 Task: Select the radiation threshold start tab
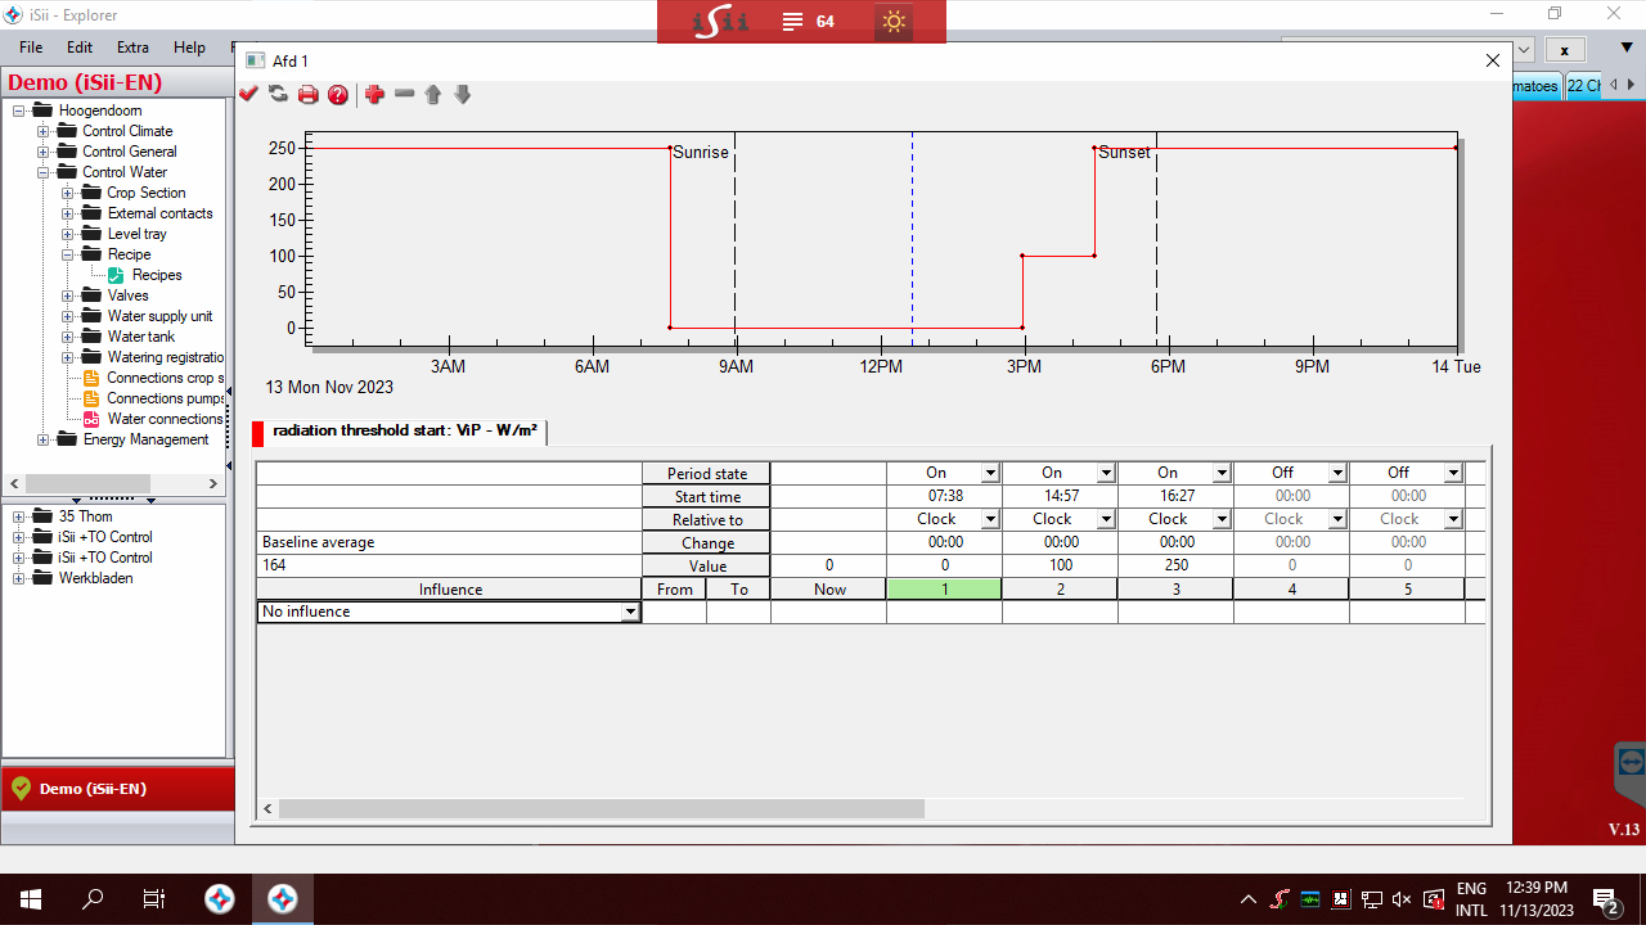point(404,431)
